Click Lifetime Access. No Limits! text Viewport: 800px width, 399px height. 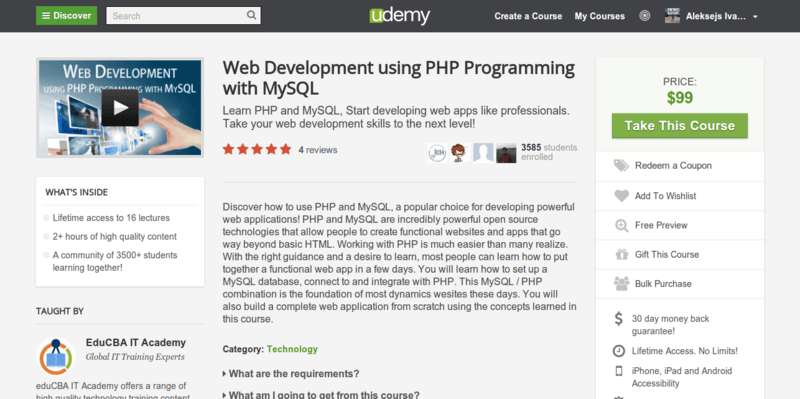pyautogui.click(x=685, y=351)
